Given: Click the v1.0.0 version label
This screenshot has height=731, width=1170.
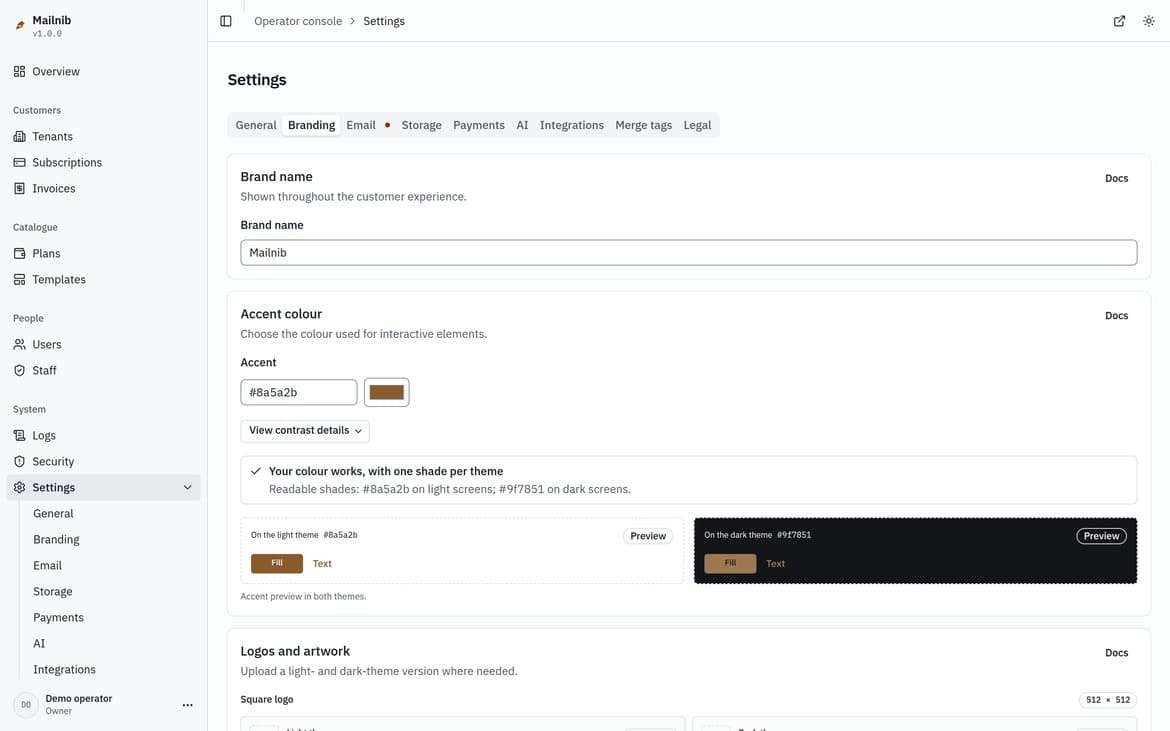Looking at the screenshot, I should click(x=47, y=34).
